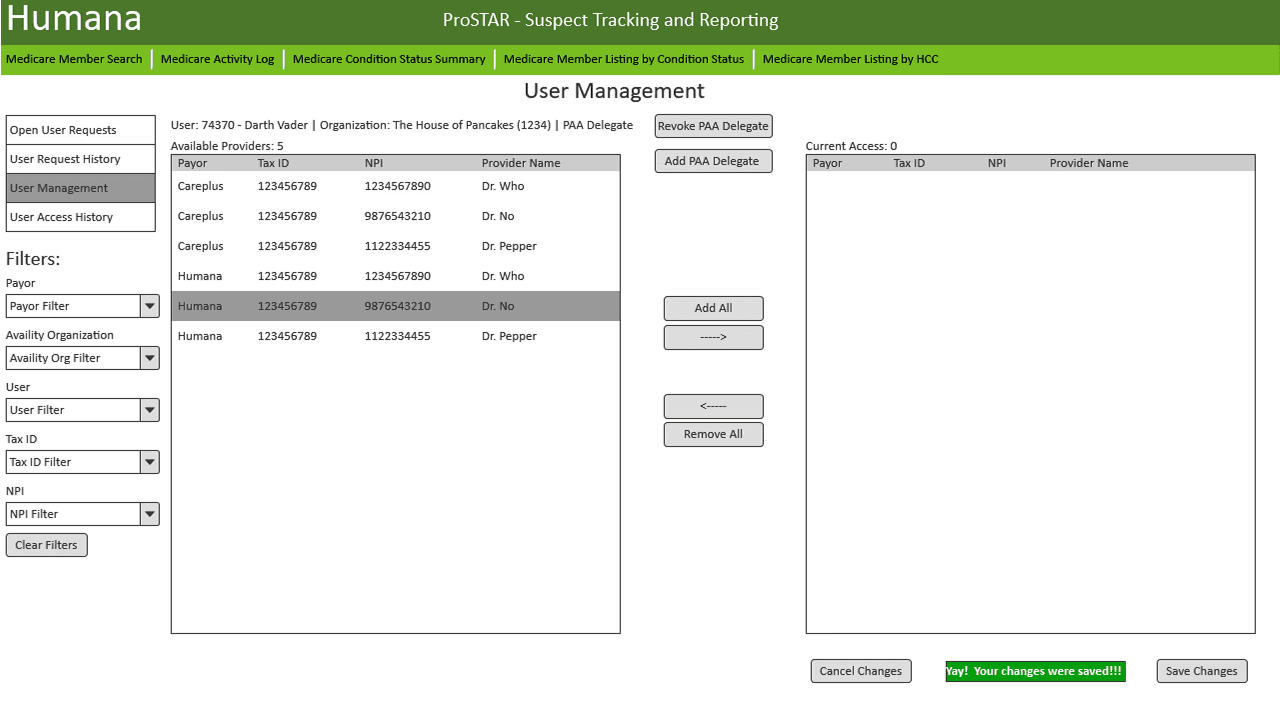Click the Remove All button
The width and height of the screenshot is (1280, 703).
pos(714,434)
